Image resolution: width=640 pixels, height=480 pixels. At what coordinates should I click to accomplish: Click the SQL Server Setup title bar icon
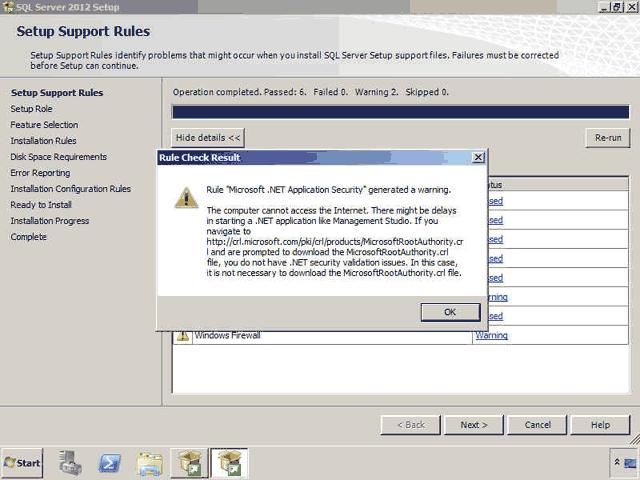(7, 7)
